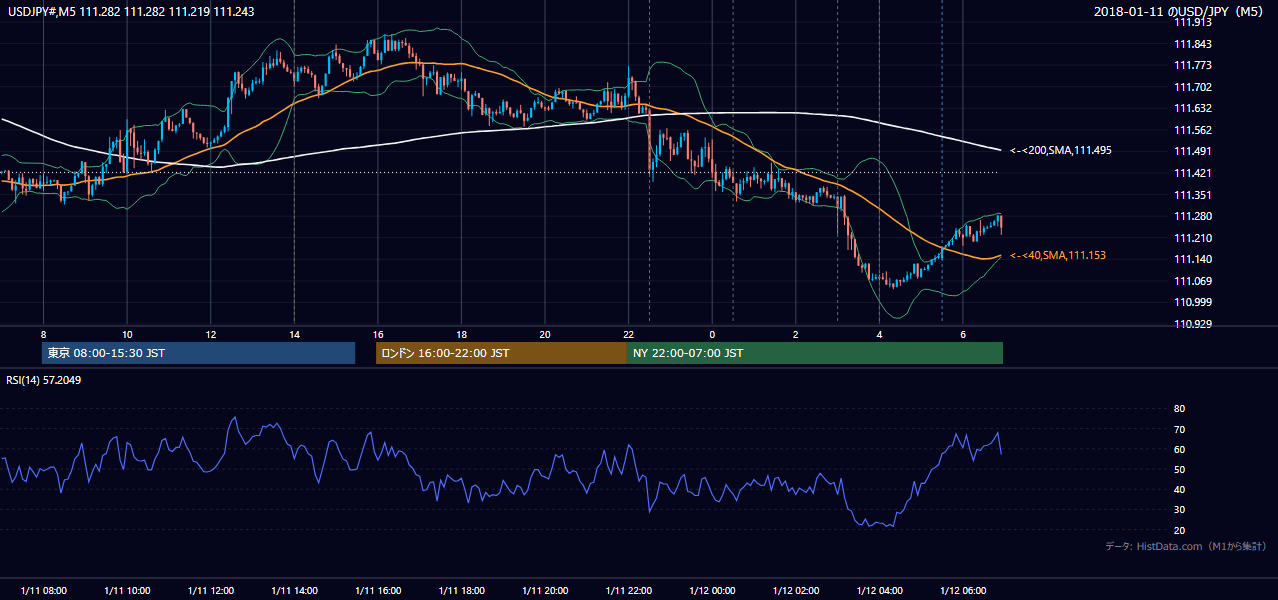
Task: Click price axis value 111.773
Action: pyautogui.click(x=1193, y=66)
